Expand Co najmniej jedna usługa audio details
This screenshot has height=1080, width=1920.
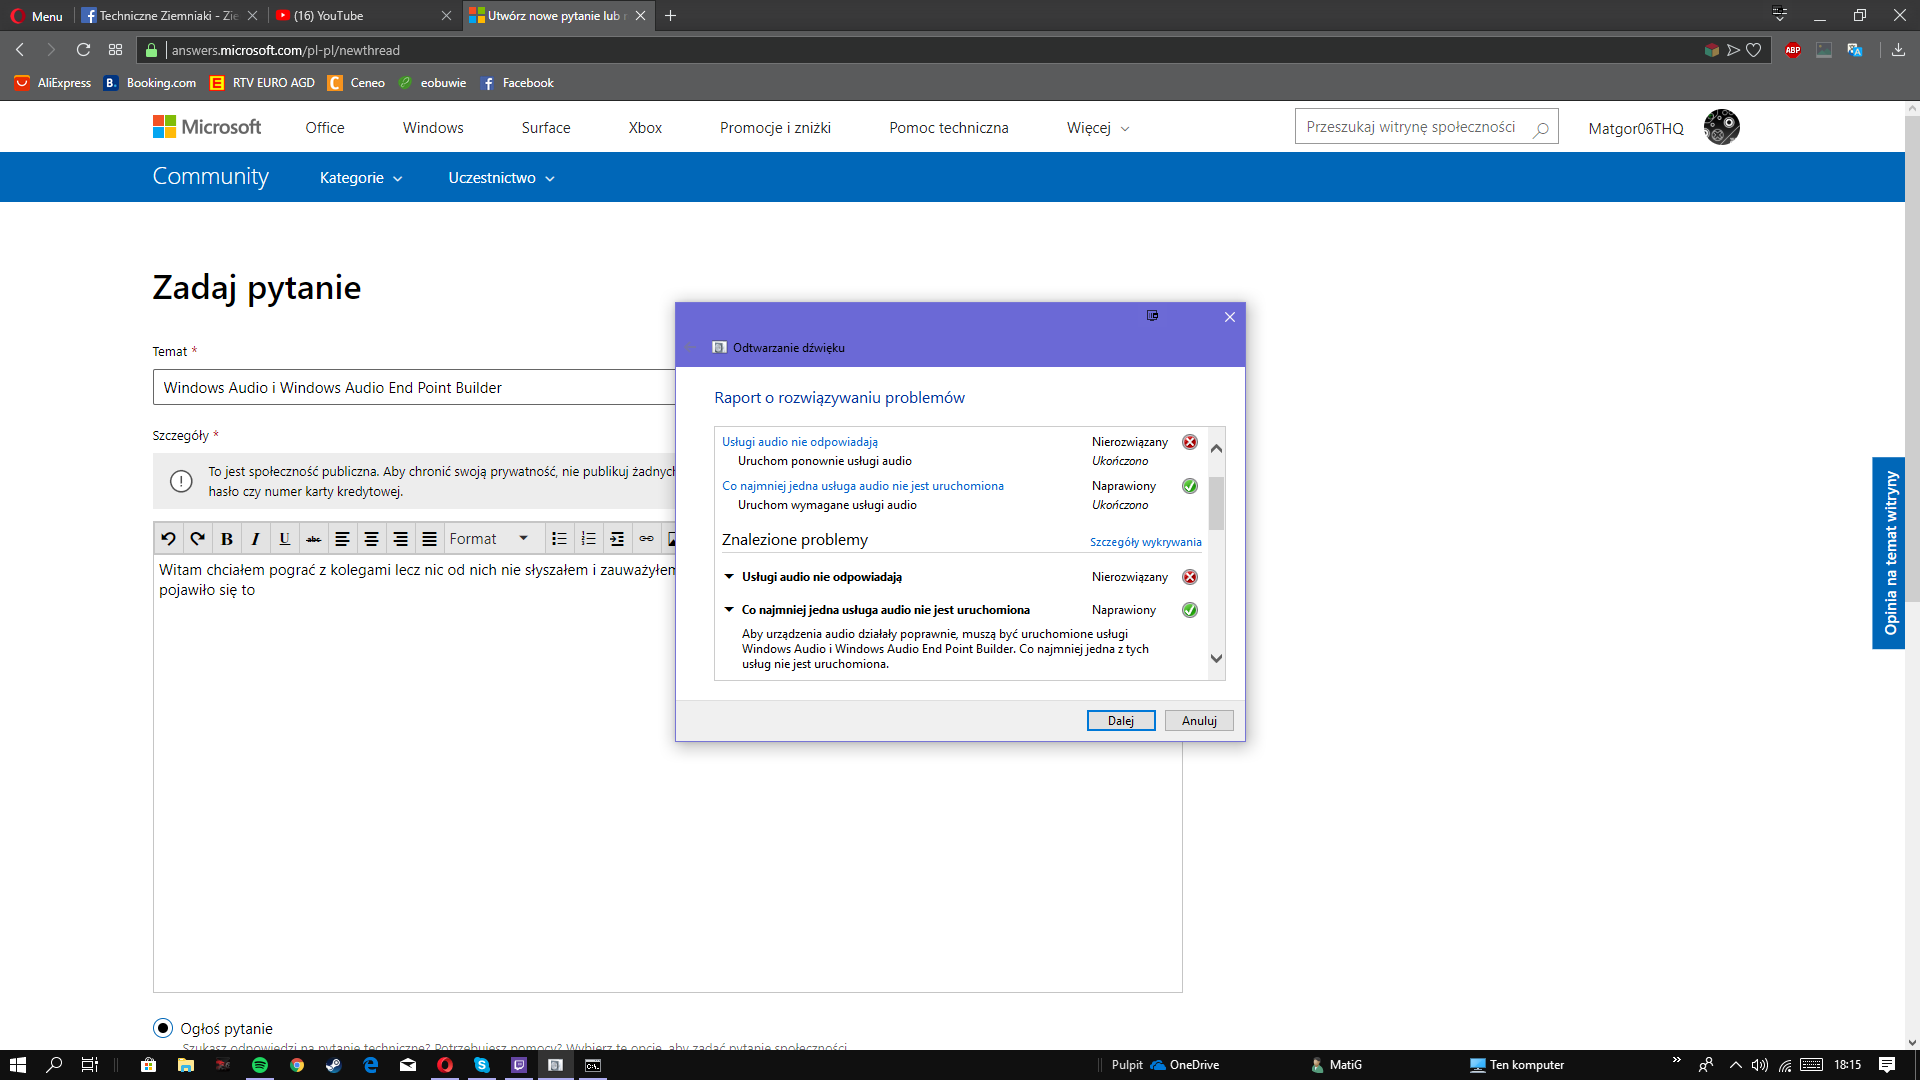click(729, 609)
